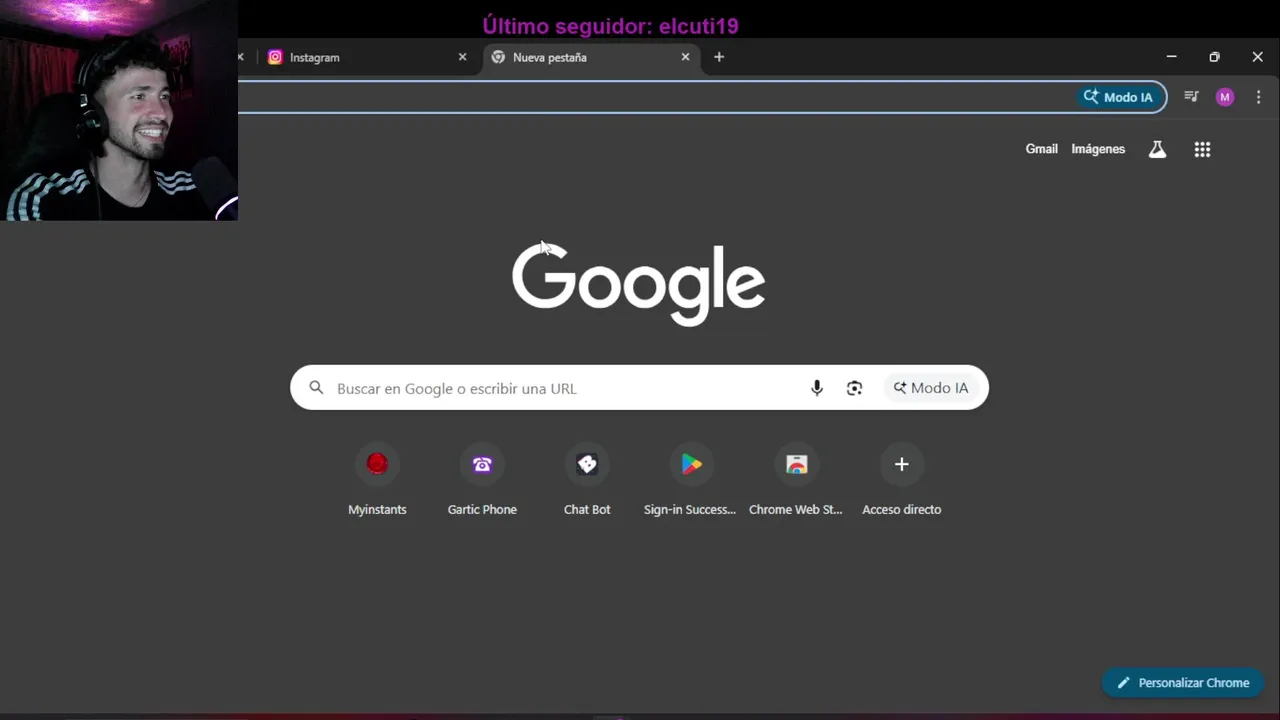Viewport: 1280px width, 720px height.
Task: Close the Nueva pestaña tab
Action: 685,57
